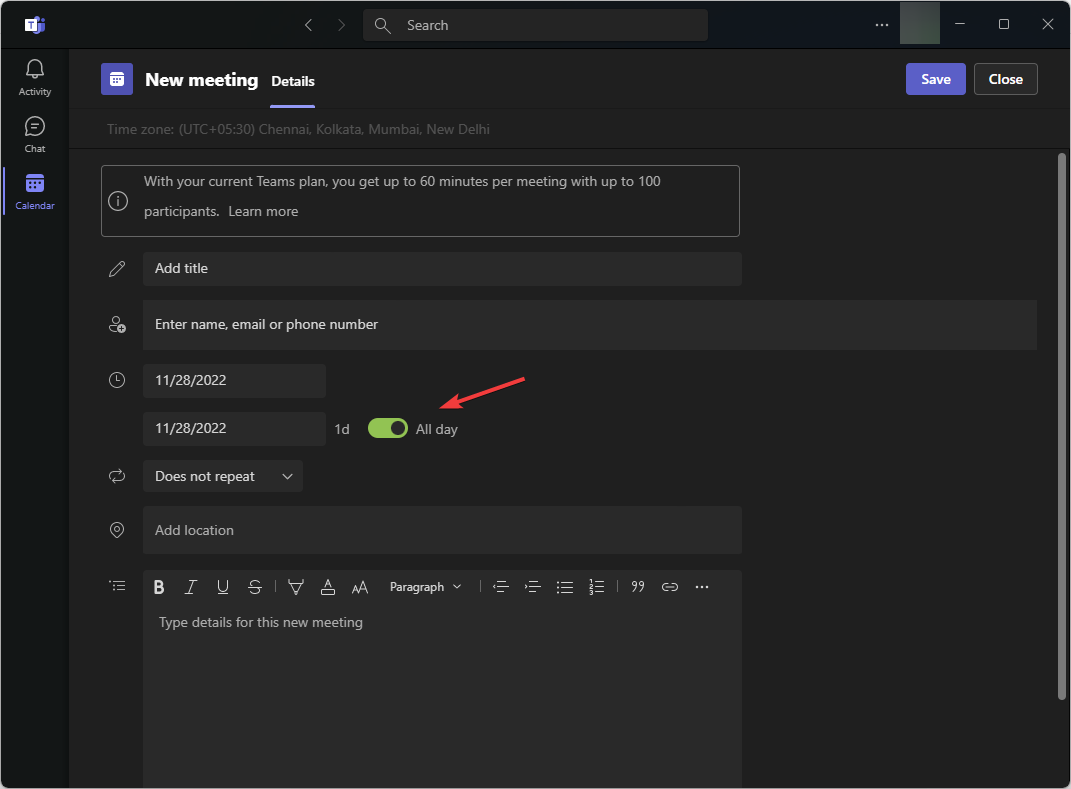Go back with the left arrow
Image resolution: width=1071 pixels, height=789 pixels.
point(309,25)
